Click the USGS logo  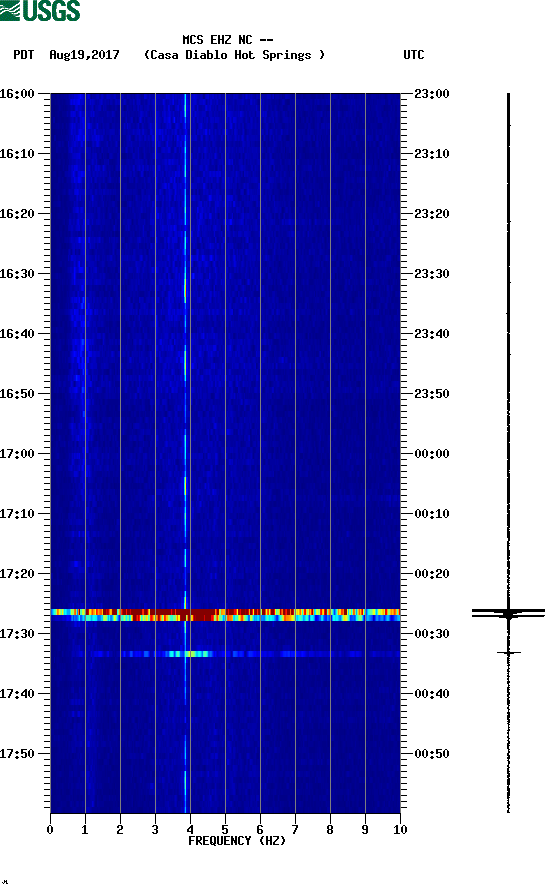40,10
